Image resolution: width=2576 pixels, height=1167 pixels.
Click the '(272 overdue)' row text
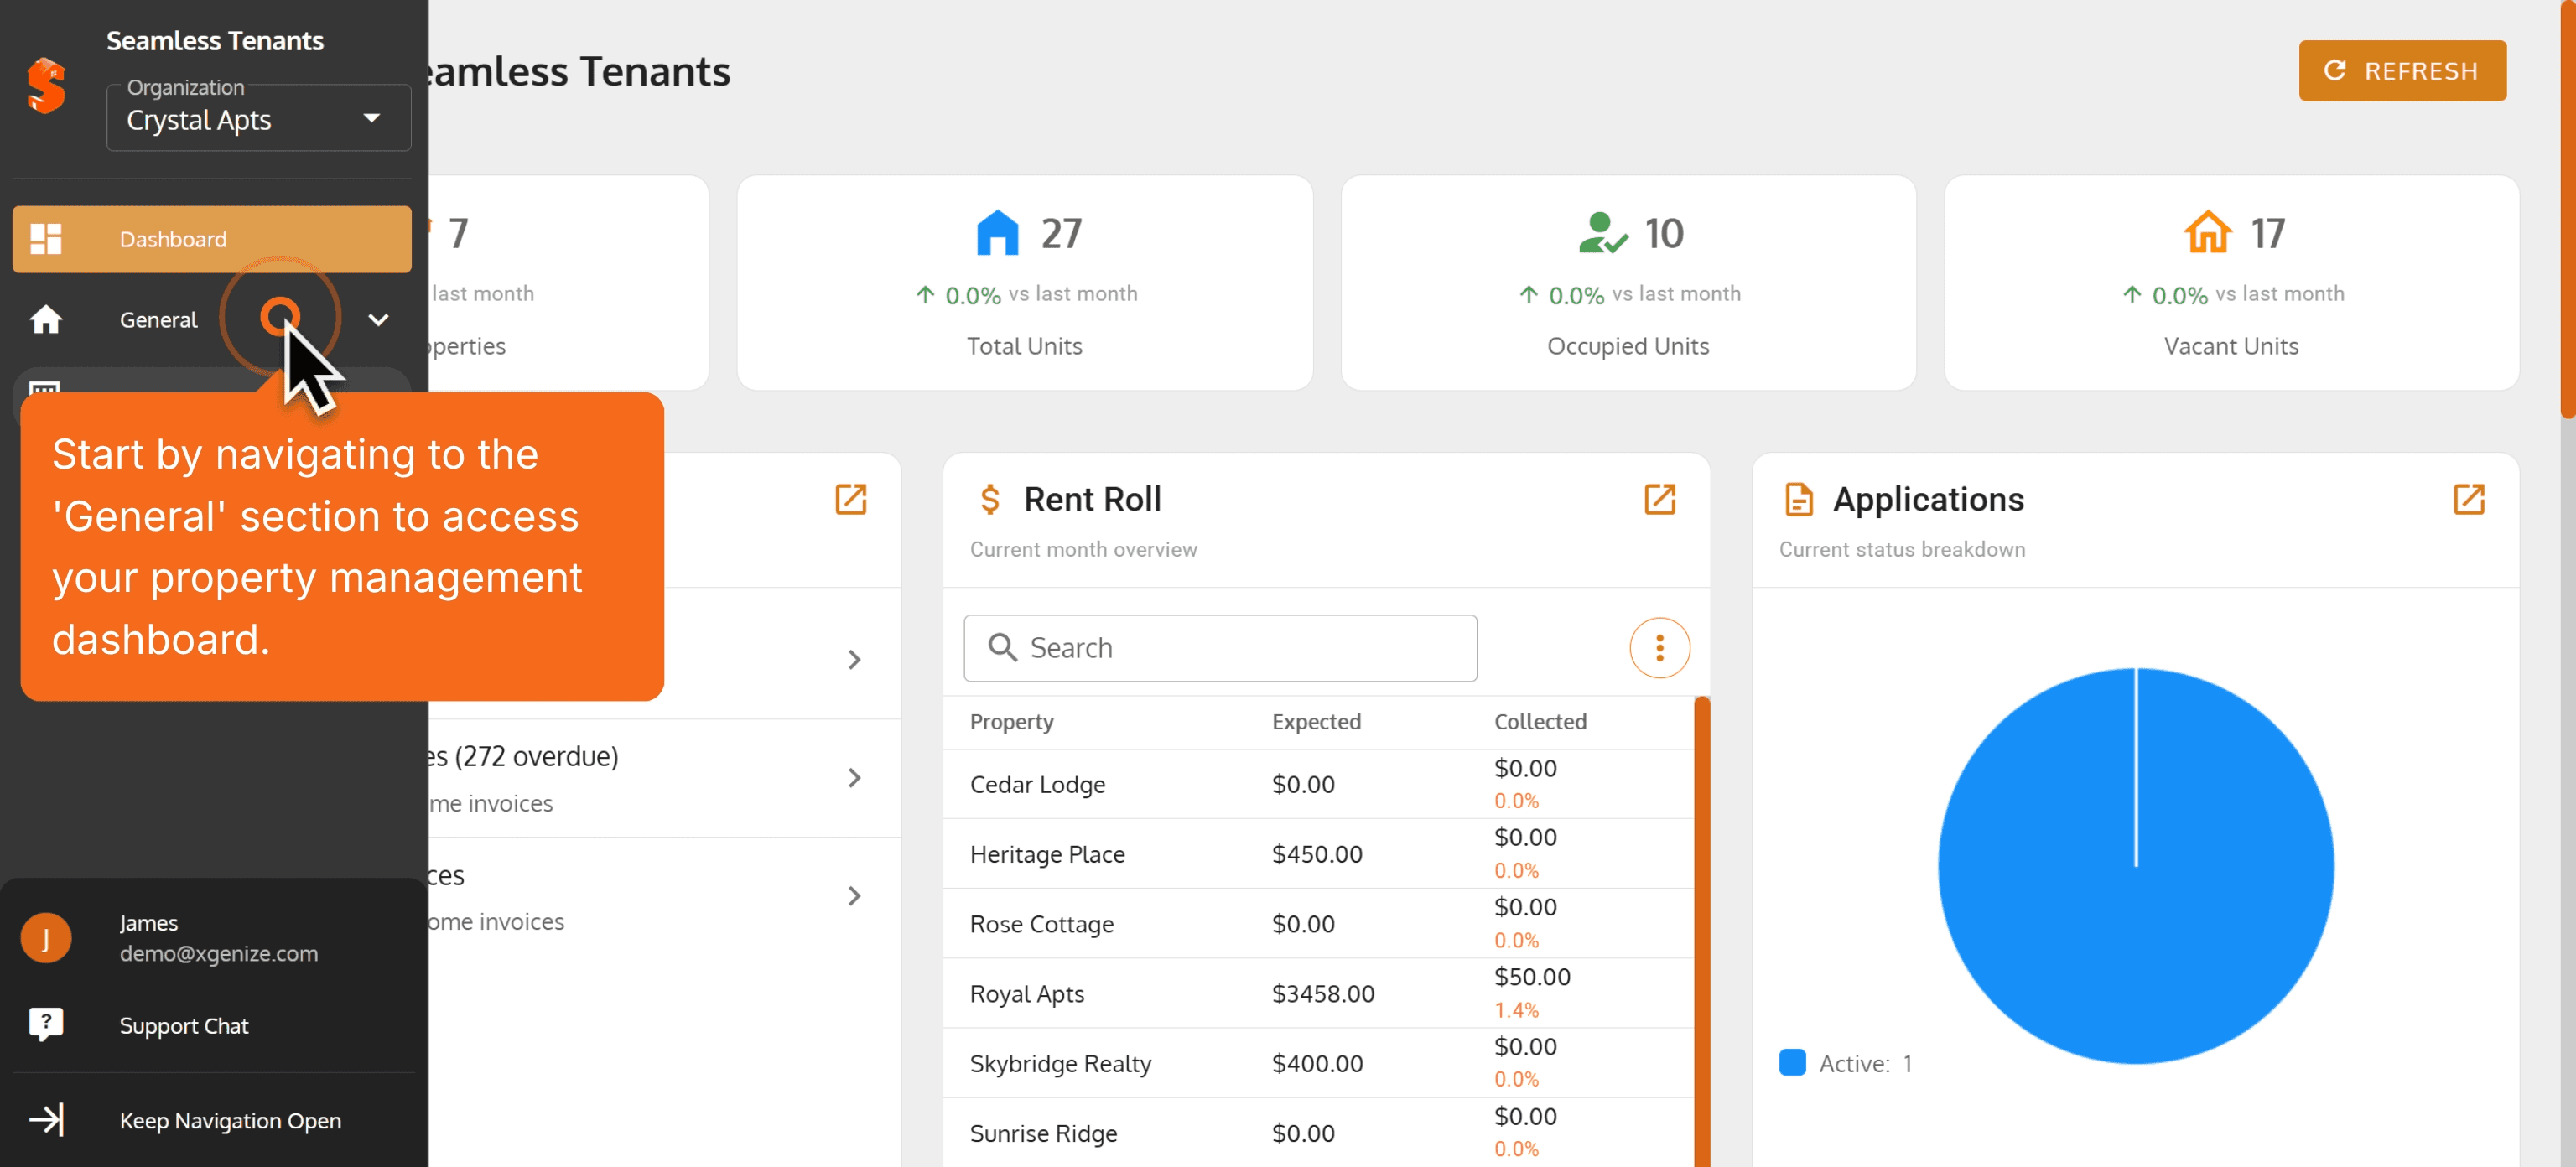(x=536, y=756)
